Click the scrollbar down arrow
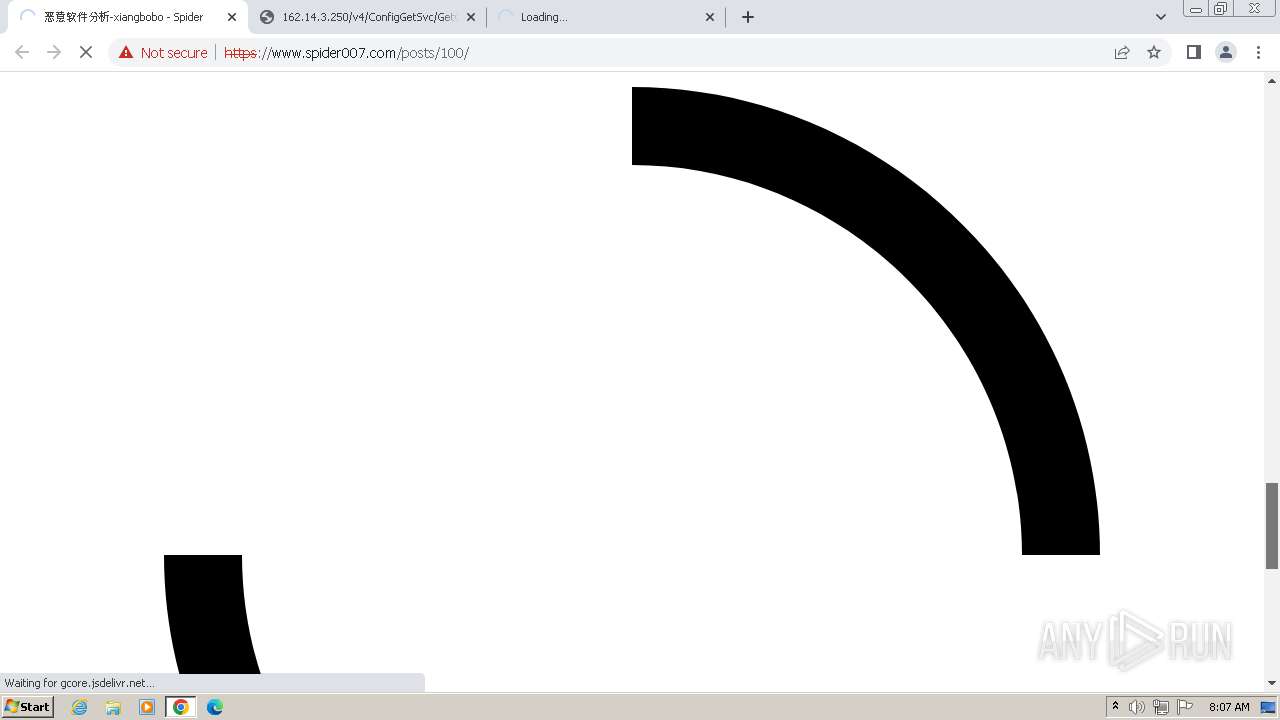Screen dimensions: 1280x720 click(x=1272, y=683)
